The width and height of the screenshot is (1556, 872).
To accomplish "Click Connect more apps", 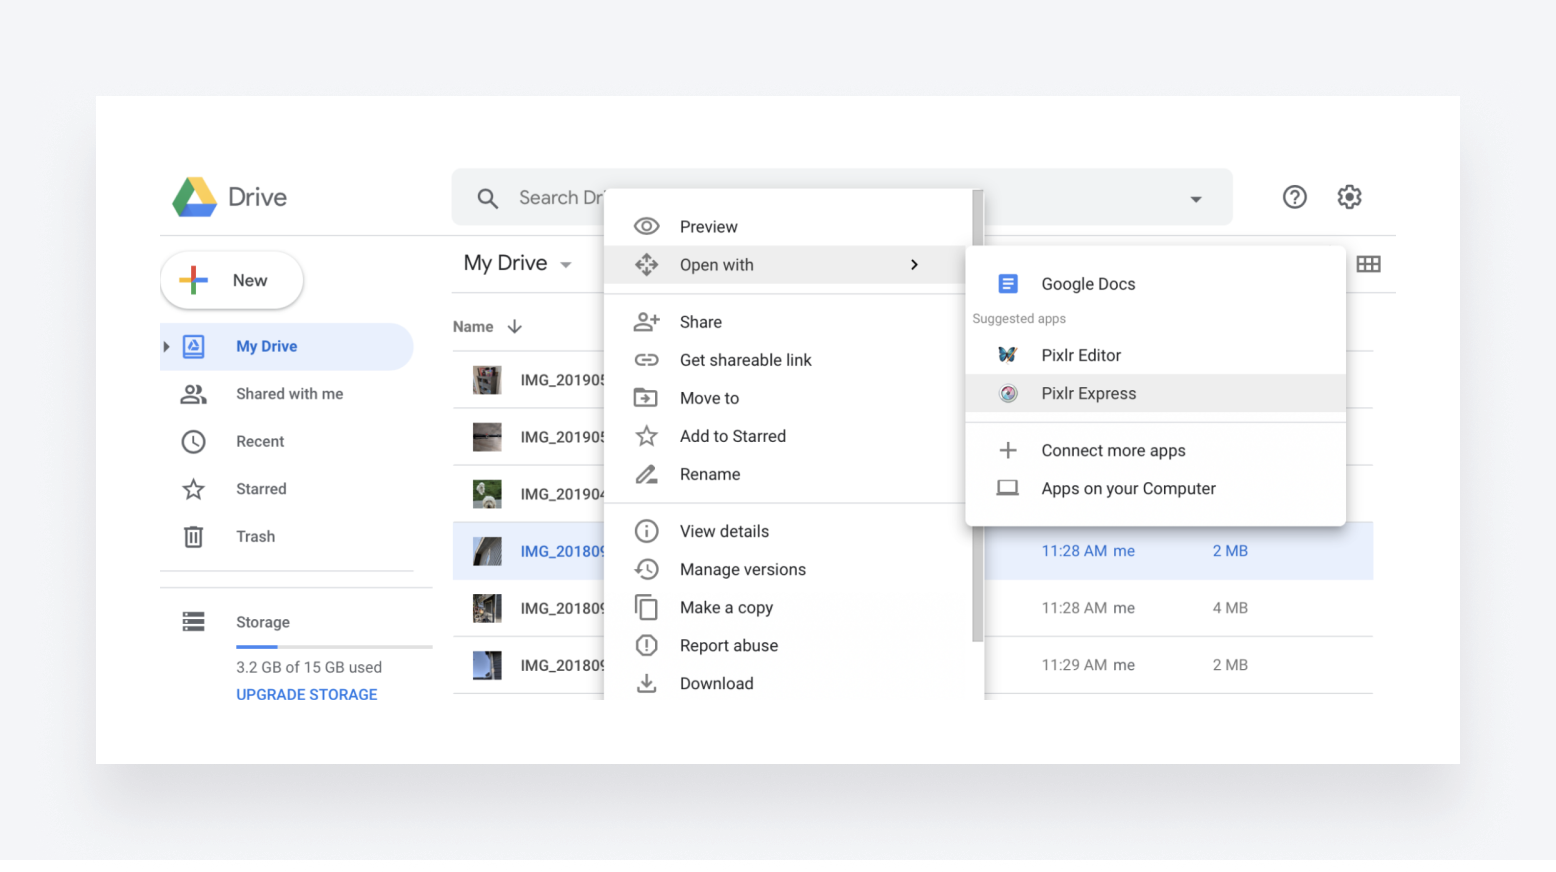I will 1113,450.
